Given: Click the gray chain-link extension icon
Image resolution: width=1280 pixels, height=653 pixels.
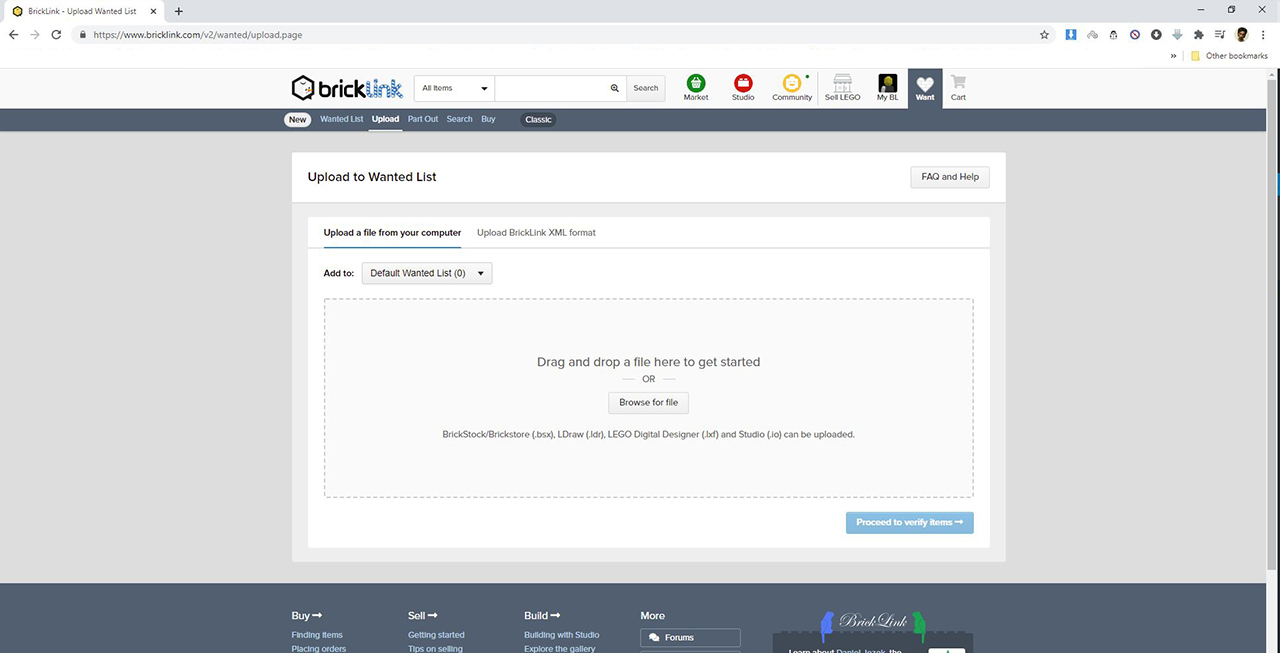Looking at the screenshot, I should (1092, 34).
